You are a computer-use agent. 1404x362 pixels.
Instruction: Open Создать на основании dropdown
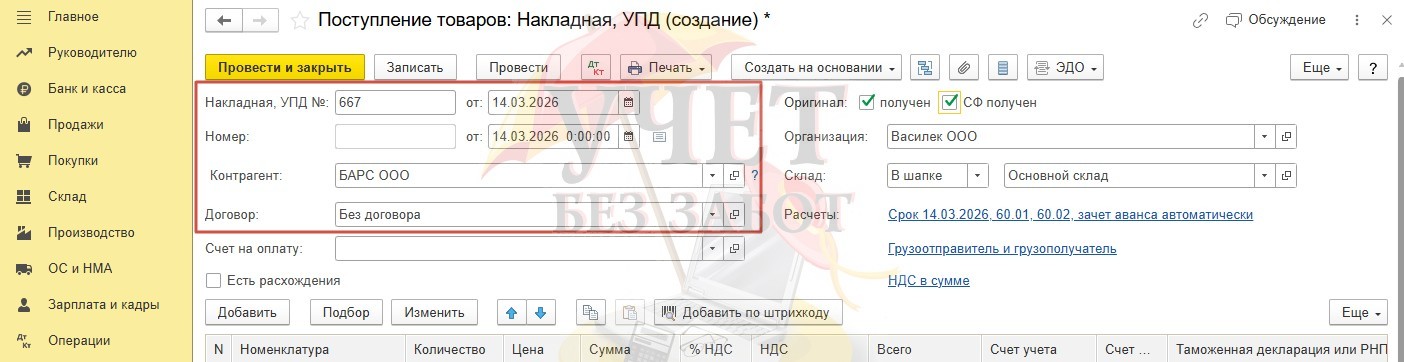816,67
